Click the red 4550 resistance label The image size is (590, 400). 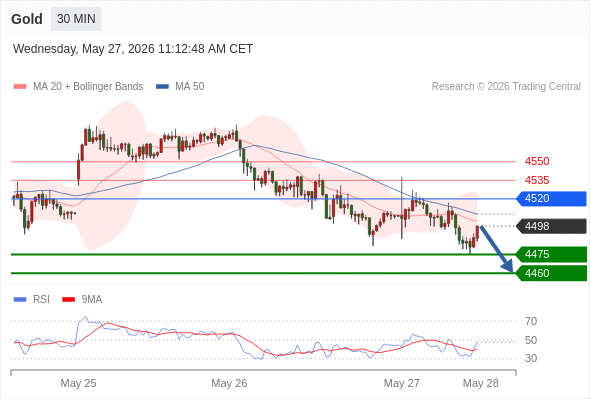tap(537, 161)
